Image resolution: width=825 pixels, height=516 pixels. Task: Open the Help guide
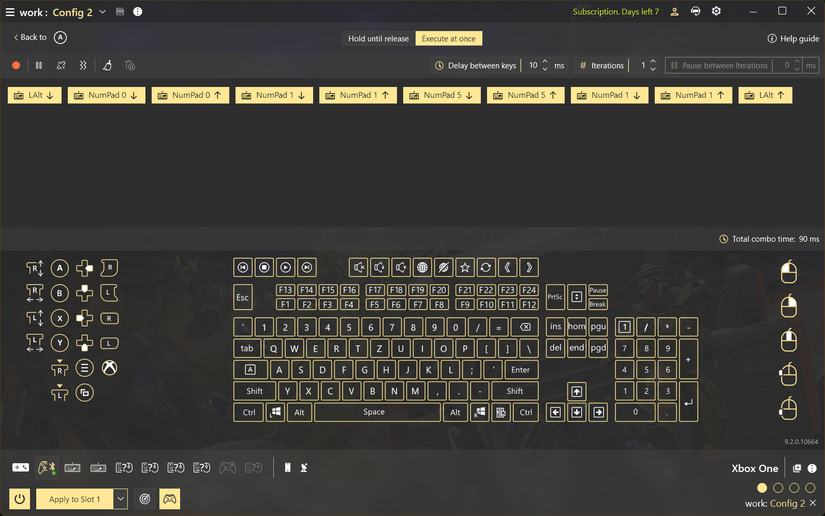tap(793, 38)
